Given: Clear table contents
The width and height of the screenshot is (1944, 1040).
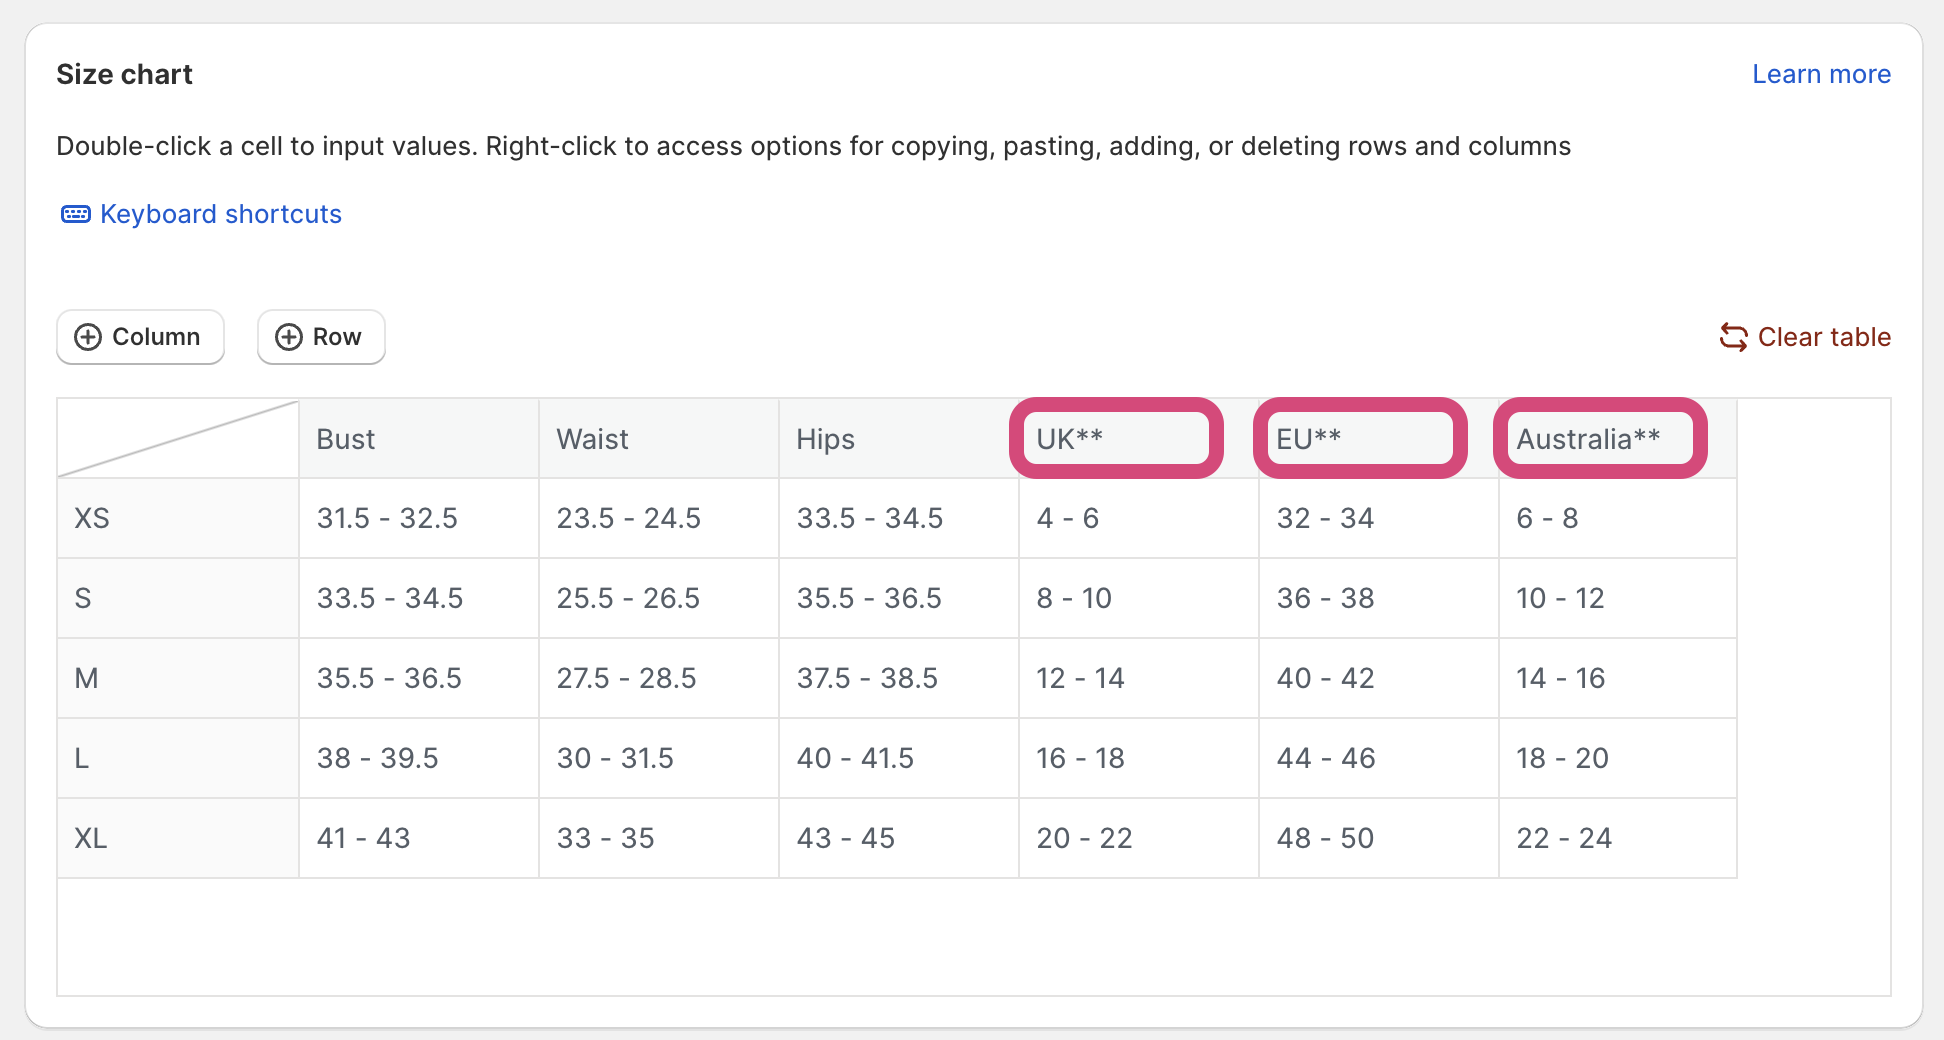Looking at the screenshot, I should pyautogui.click(x=1805, y=337).
